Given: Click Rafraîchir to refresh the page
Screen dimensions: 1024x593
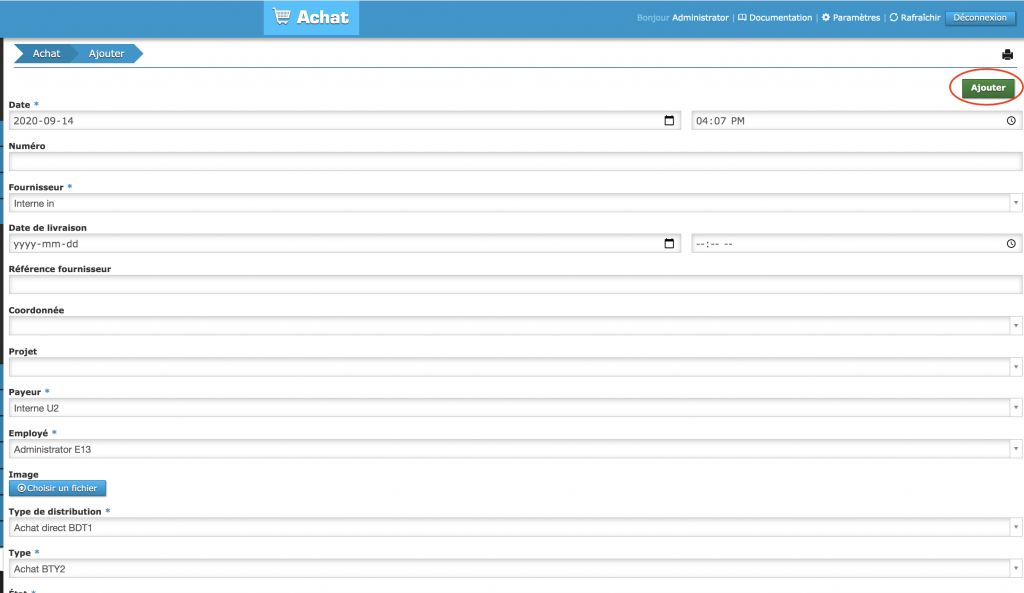Looking at the screenshot, I should click(914, 18).
